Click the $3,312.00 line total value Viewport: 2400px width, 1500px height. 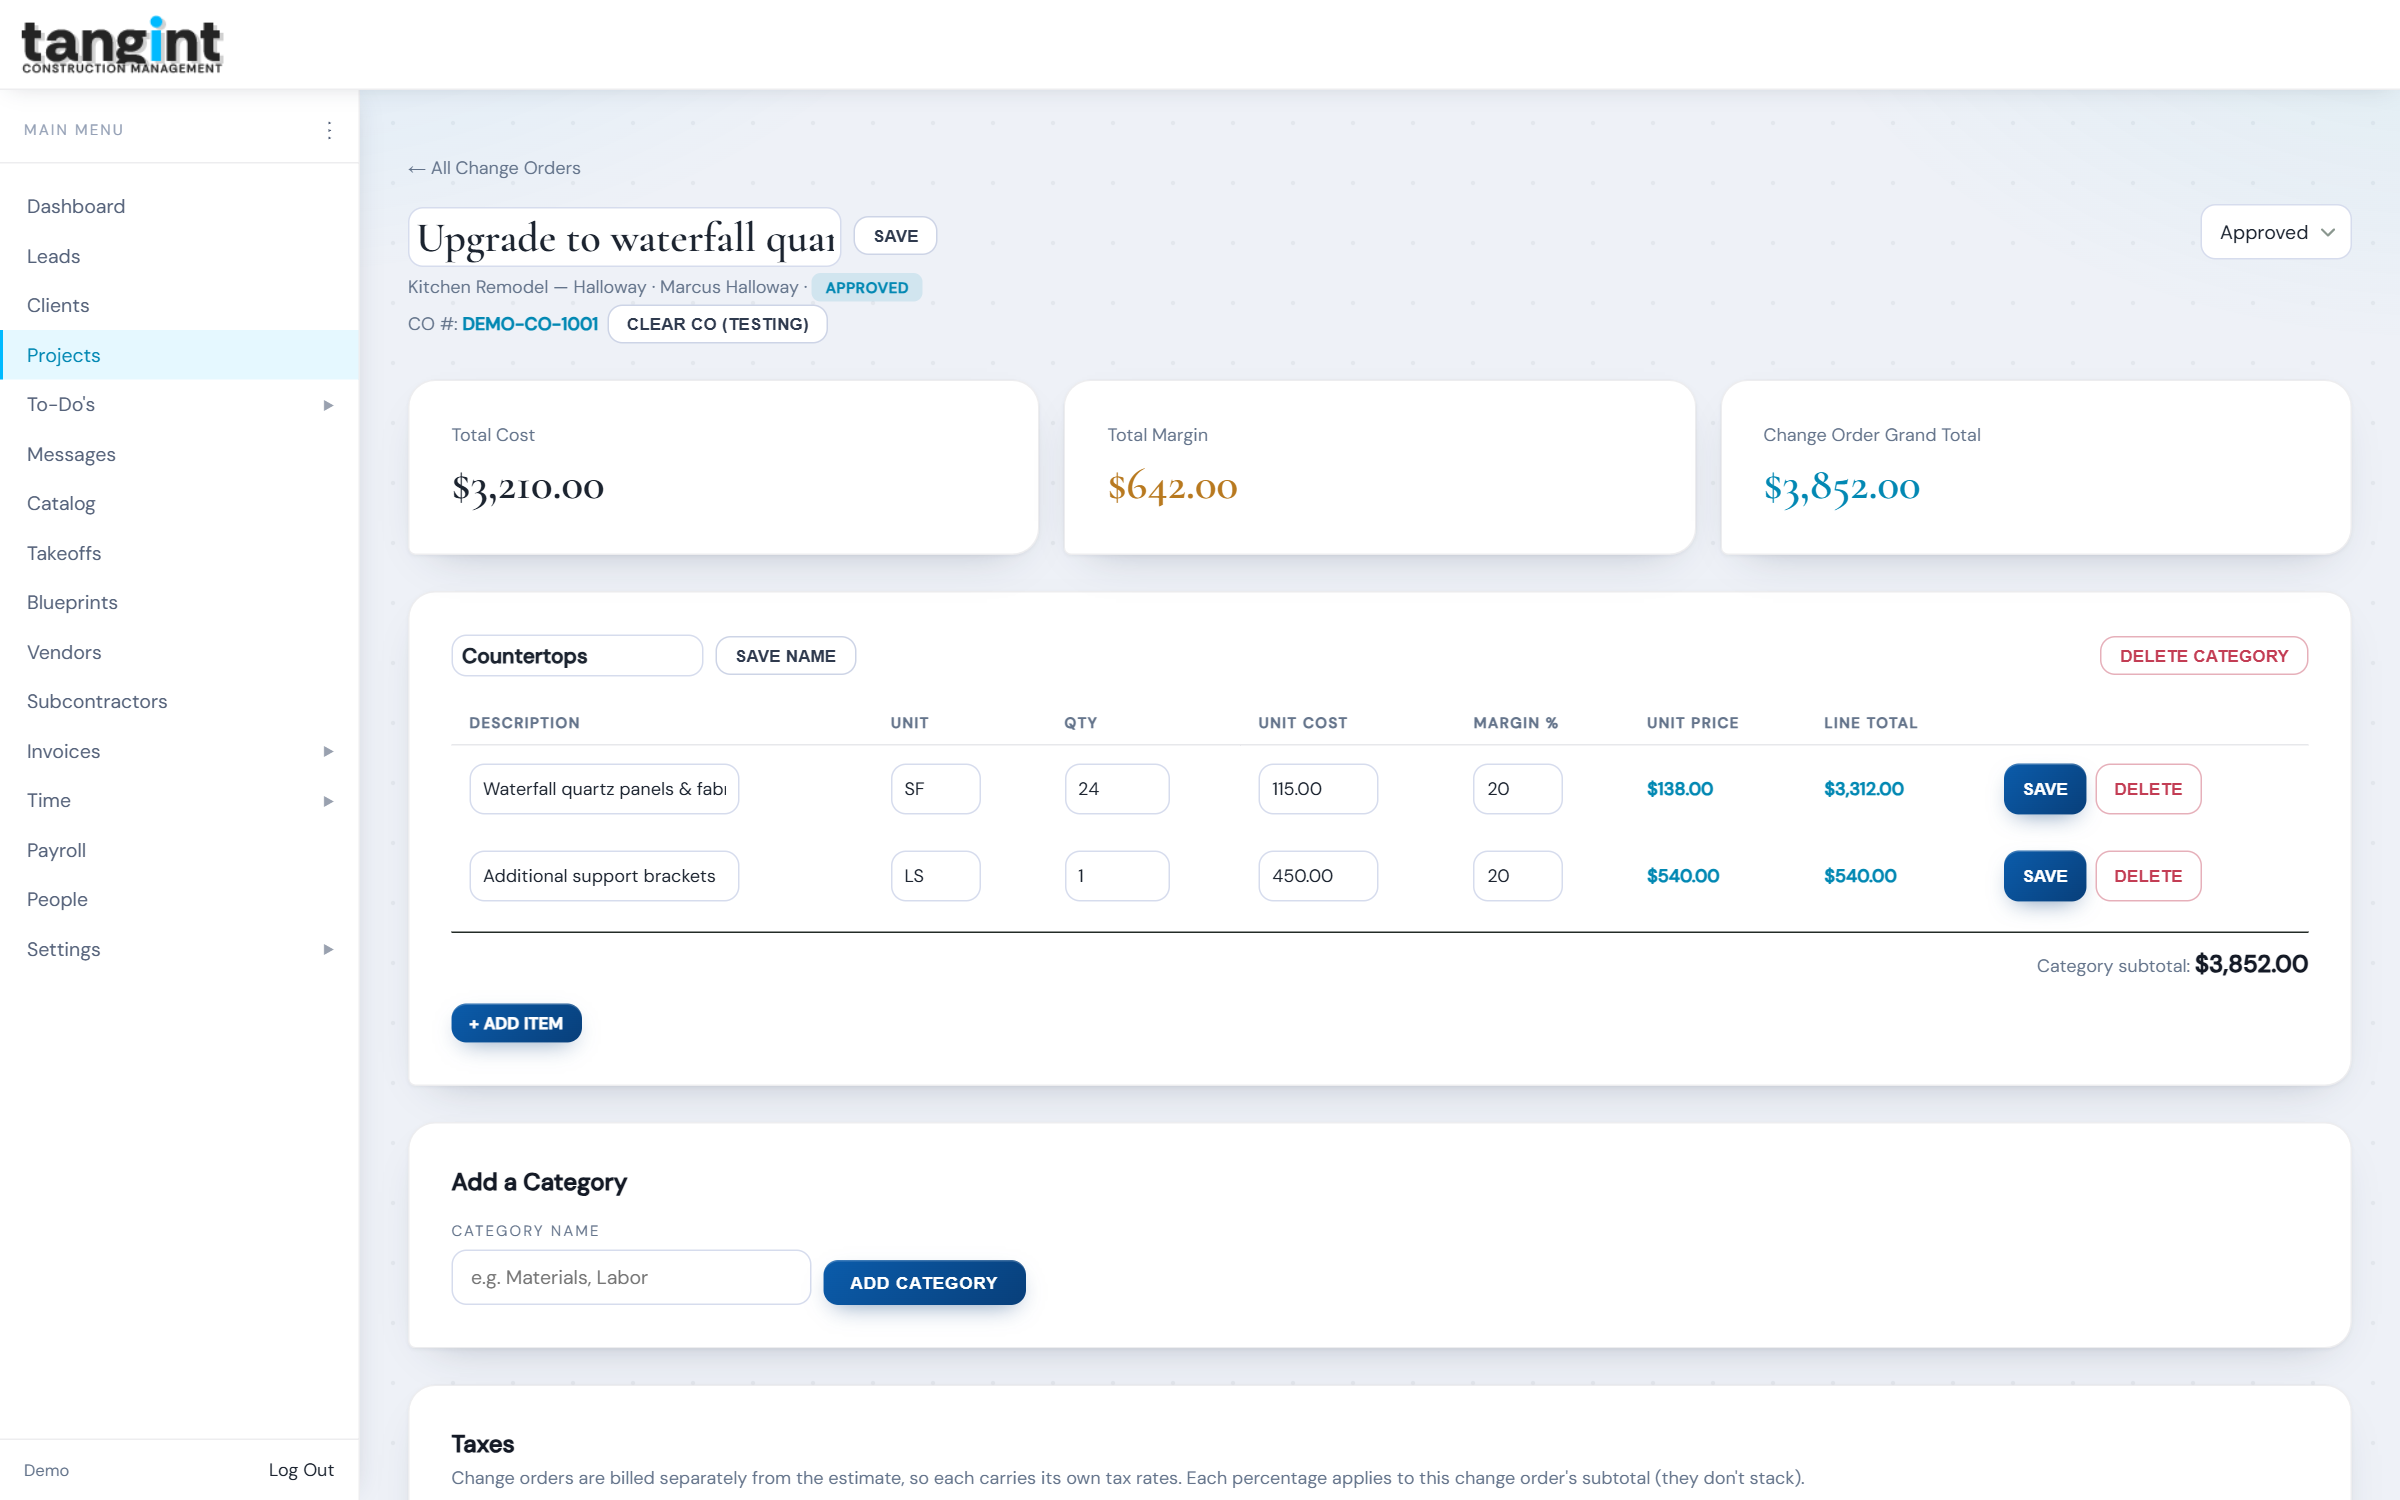1863,789
